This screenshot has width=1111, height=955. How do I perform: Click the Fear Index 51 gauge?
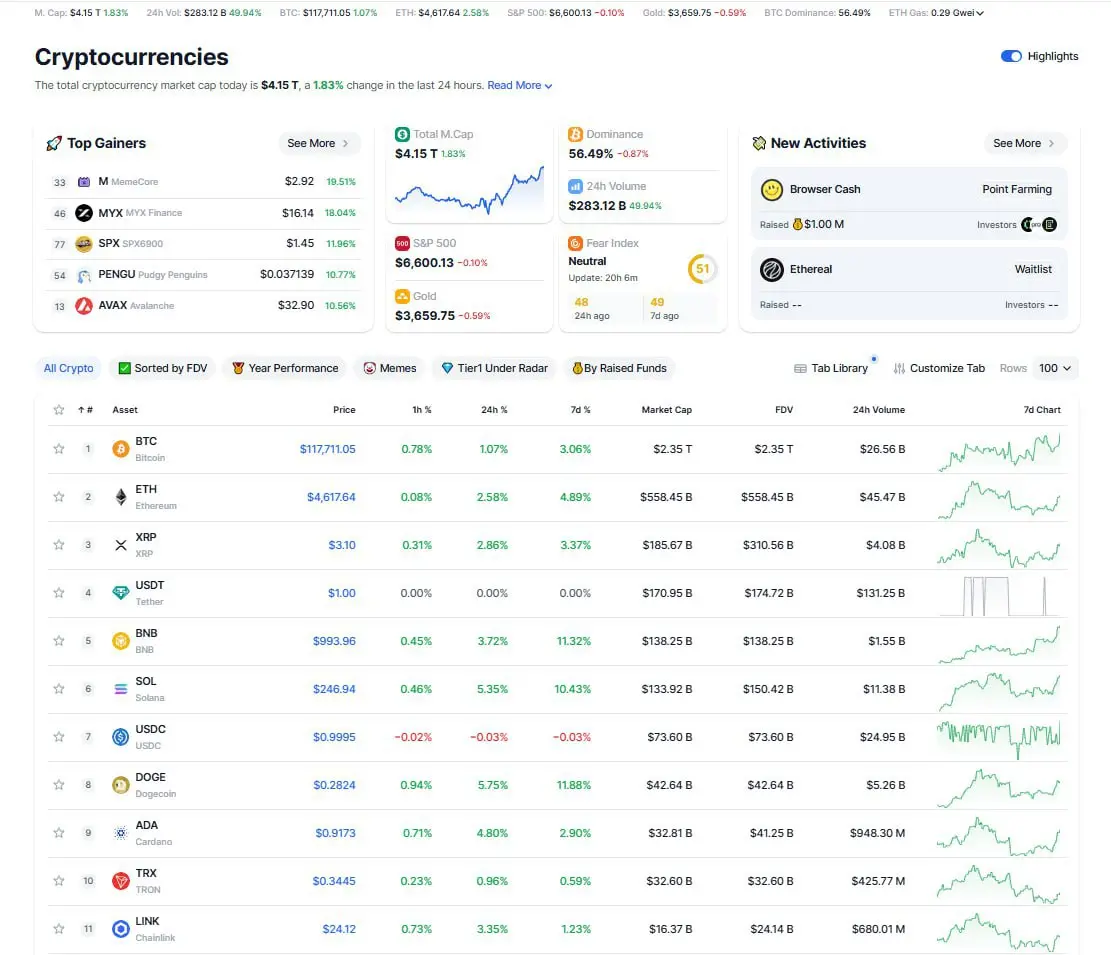coord(702,269)
